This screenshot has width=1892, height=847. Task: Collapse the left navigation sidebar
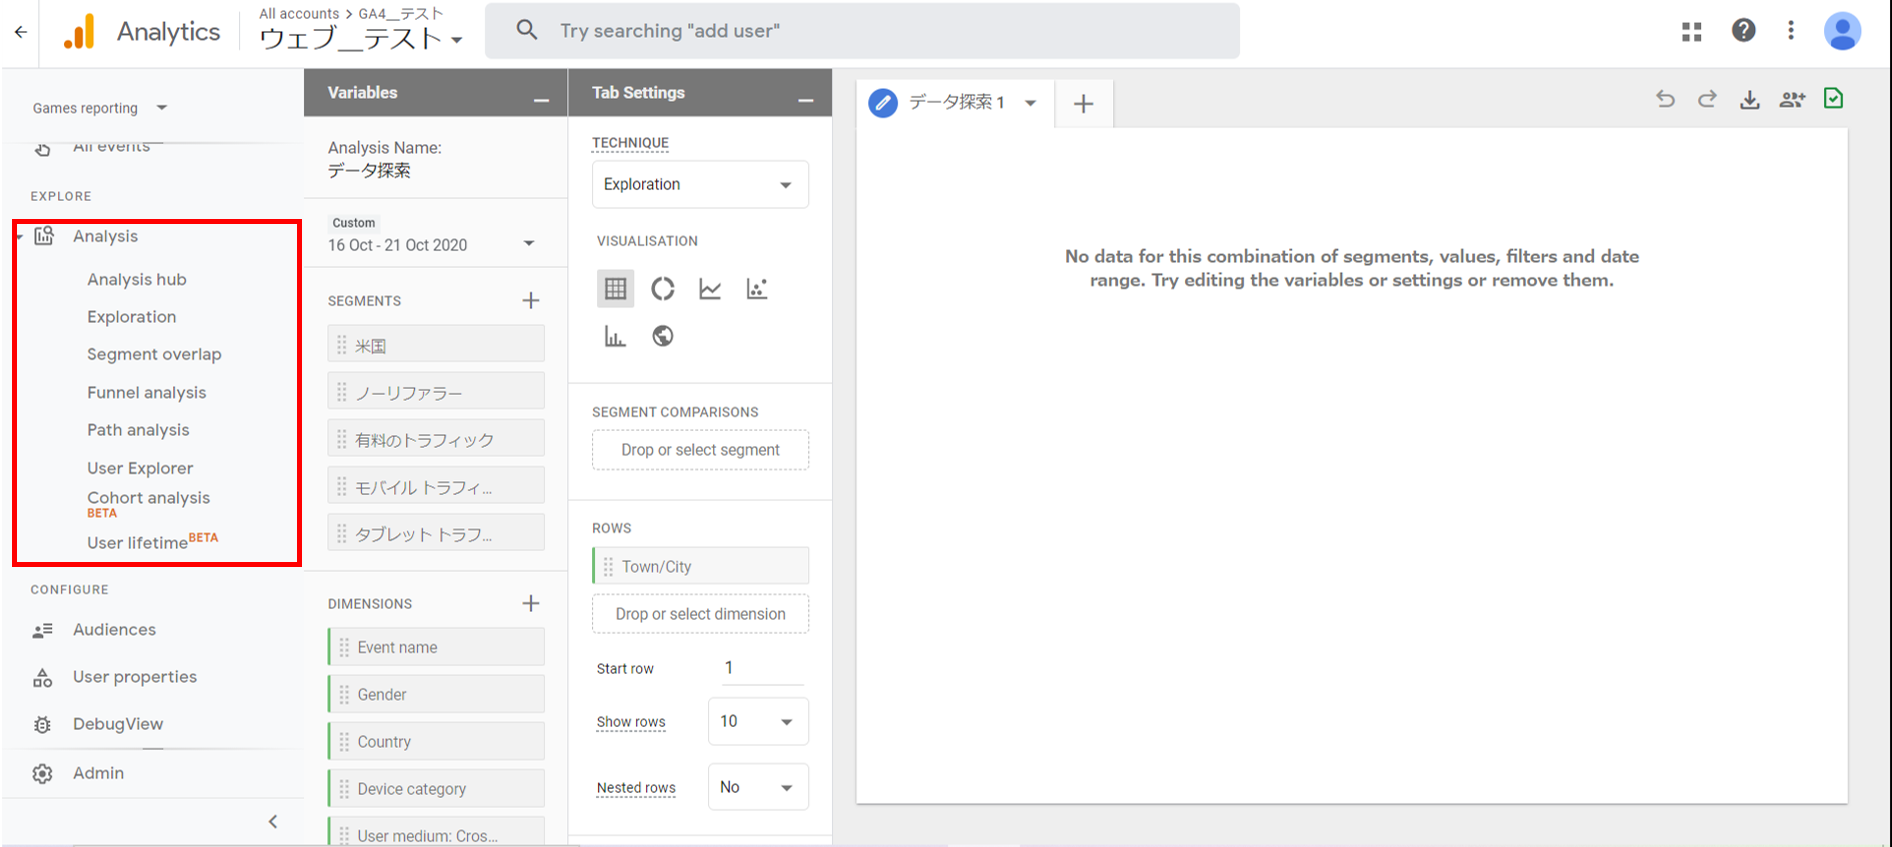click(273, 821)
